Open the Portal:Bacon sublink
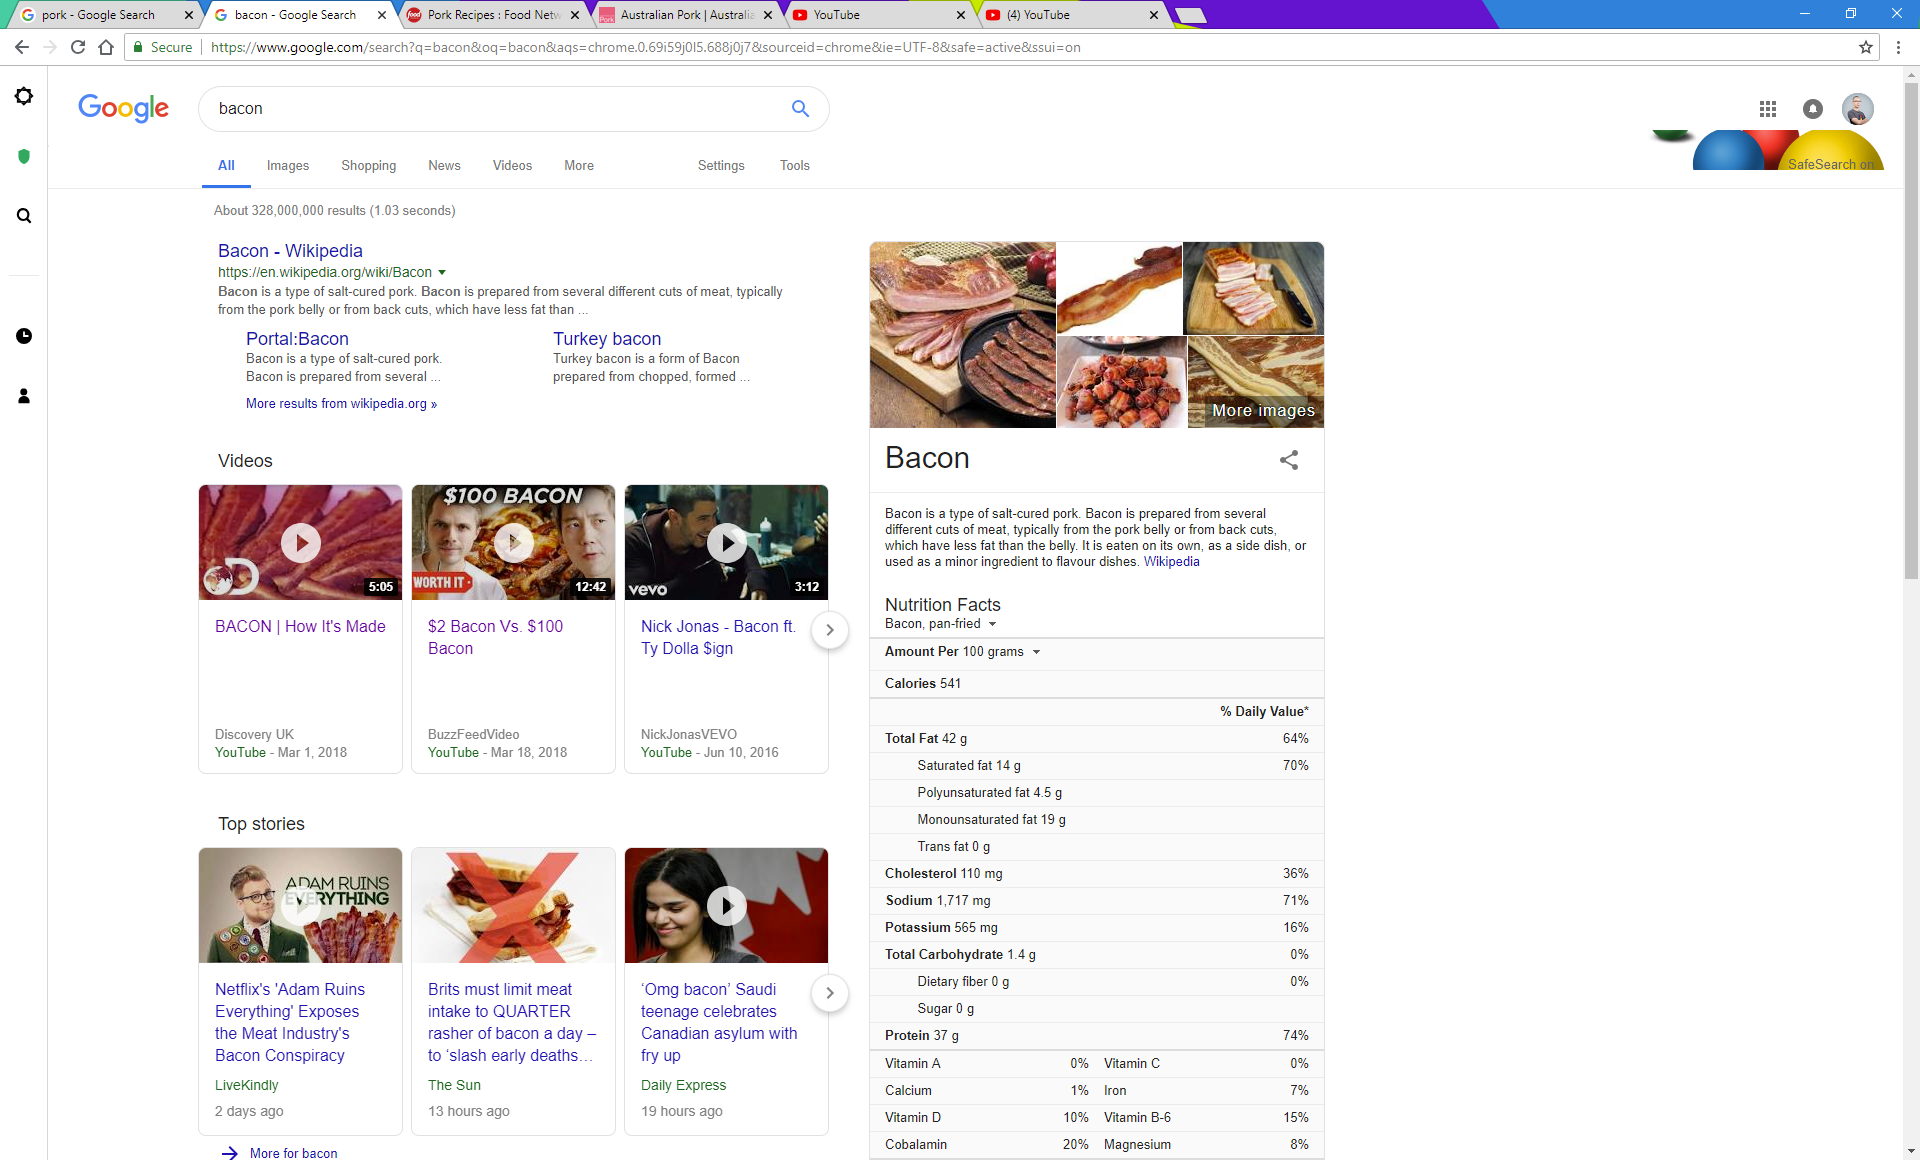This screenshot has height=1160, width=1920. (297, 339)
